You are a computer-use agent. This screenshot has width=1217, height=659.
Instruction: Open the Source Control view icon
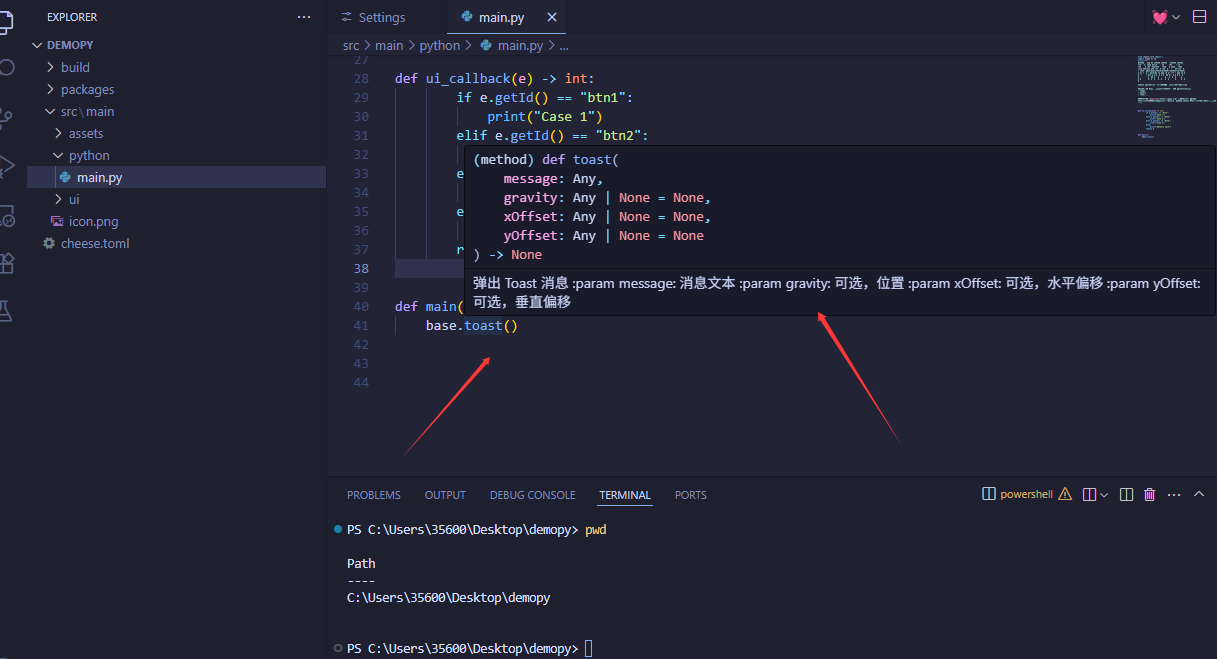pos(6,116)
